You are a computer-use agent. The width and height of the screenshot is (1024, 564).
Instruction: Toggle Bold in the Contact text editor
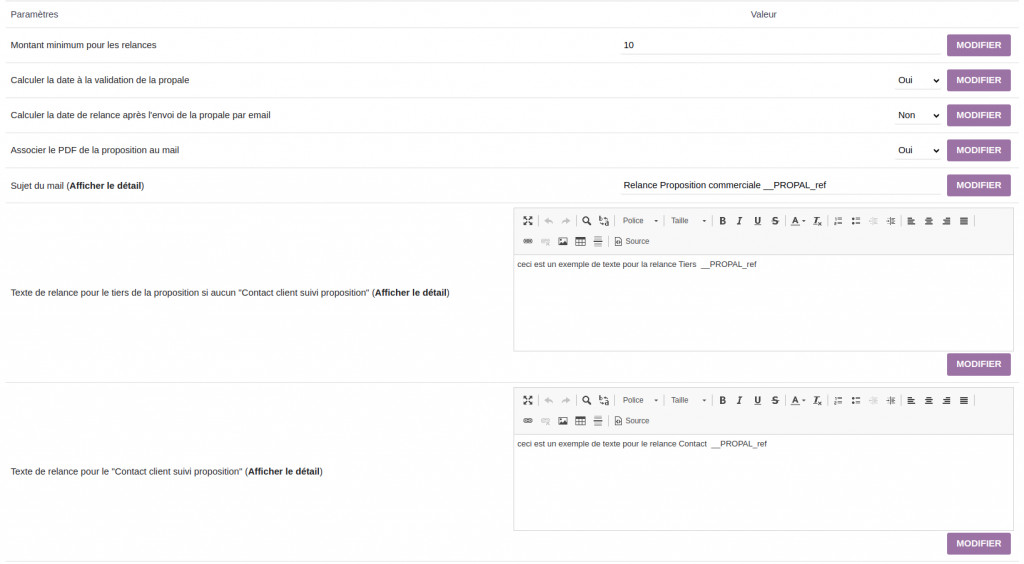tap(722, 400)
